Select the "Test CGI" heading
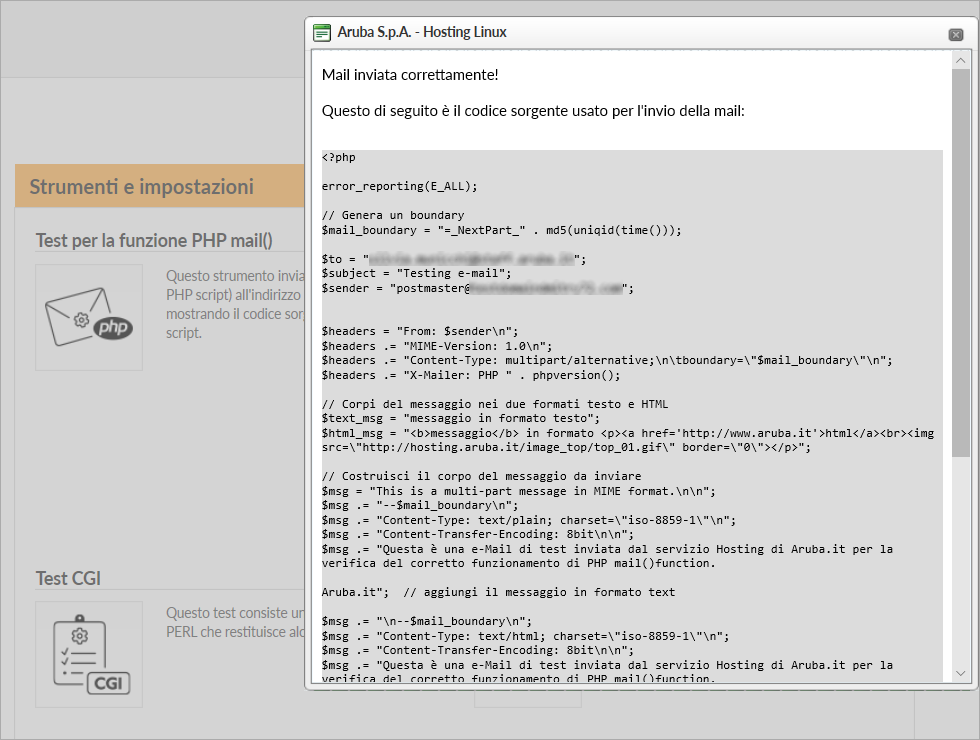Screen dimensions: 980x740 click(x=68, y=578)
